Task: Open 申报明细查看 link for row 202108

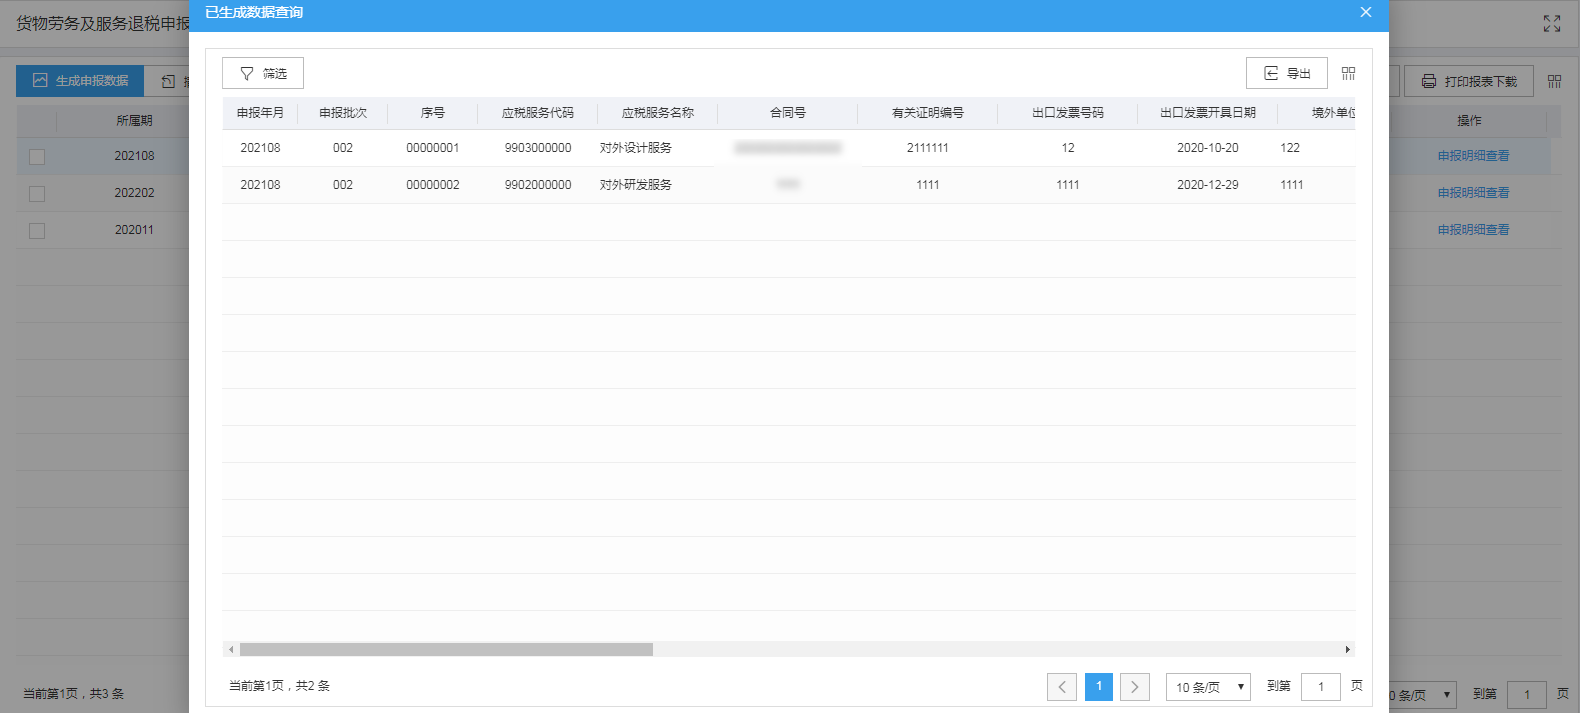Action: [1473, 156]
